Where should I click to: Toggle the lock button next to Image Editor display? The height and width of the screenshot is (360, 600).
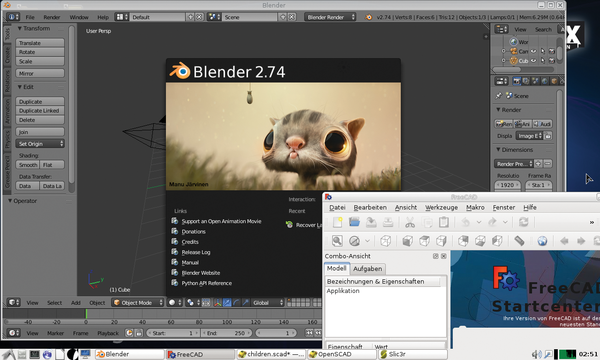pyautogui.click(x=548, y=136)
